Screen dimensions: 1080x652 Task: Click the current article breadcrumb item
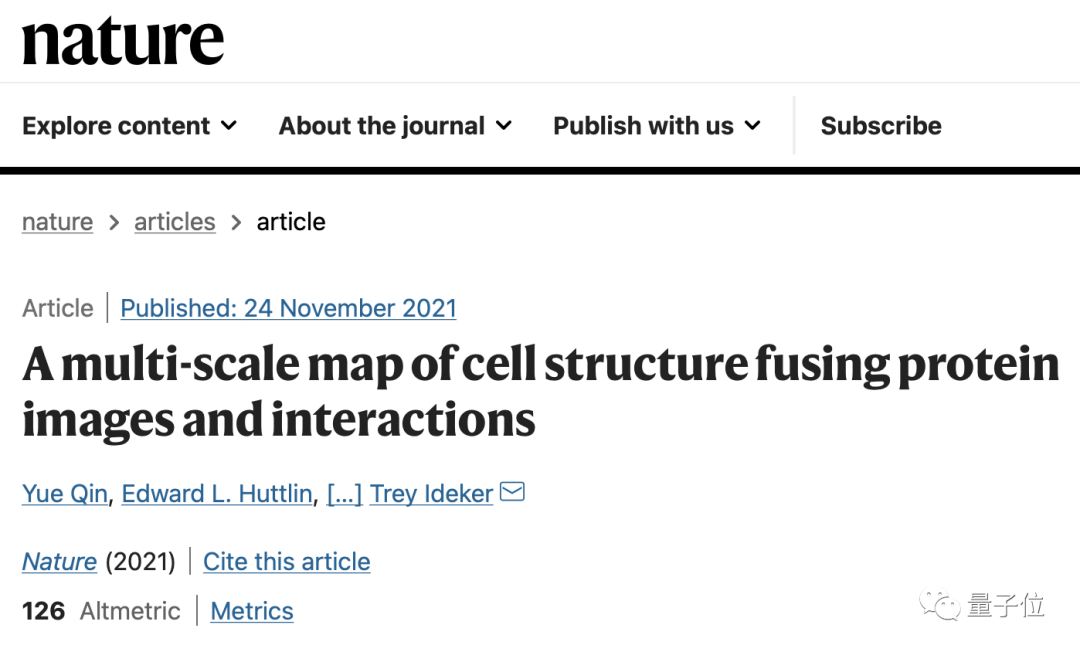point(291,222)
